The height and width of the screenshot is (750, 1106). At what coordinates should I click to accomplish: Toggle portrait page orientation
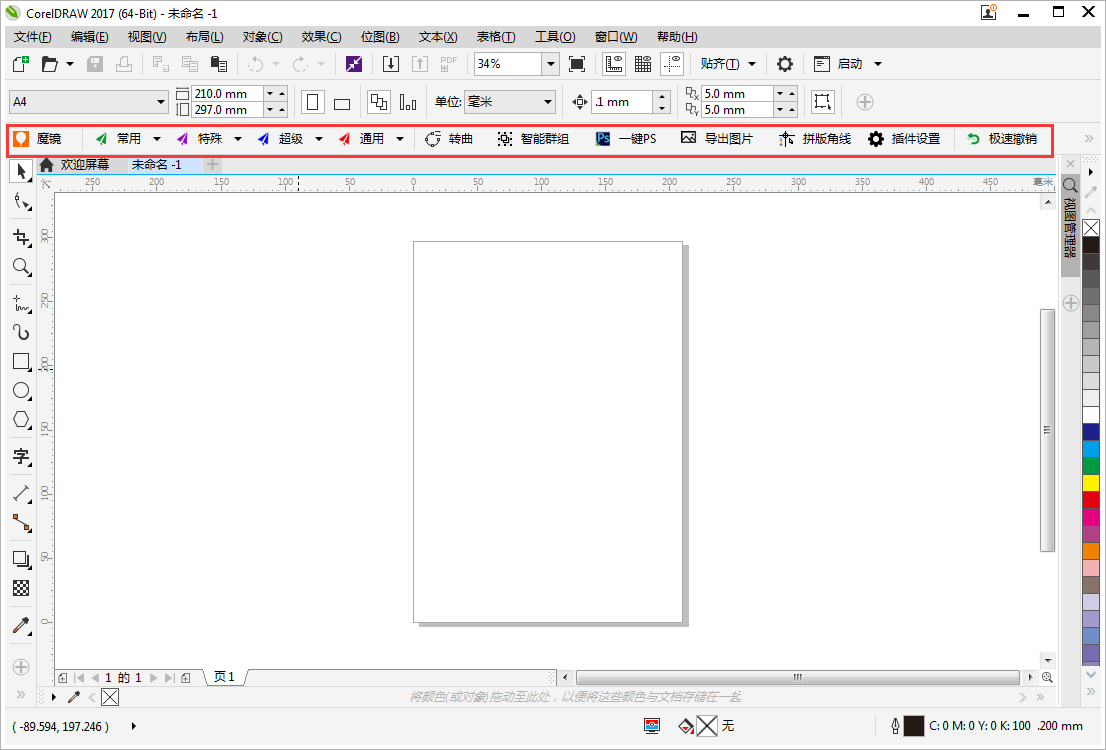point(313,102)
